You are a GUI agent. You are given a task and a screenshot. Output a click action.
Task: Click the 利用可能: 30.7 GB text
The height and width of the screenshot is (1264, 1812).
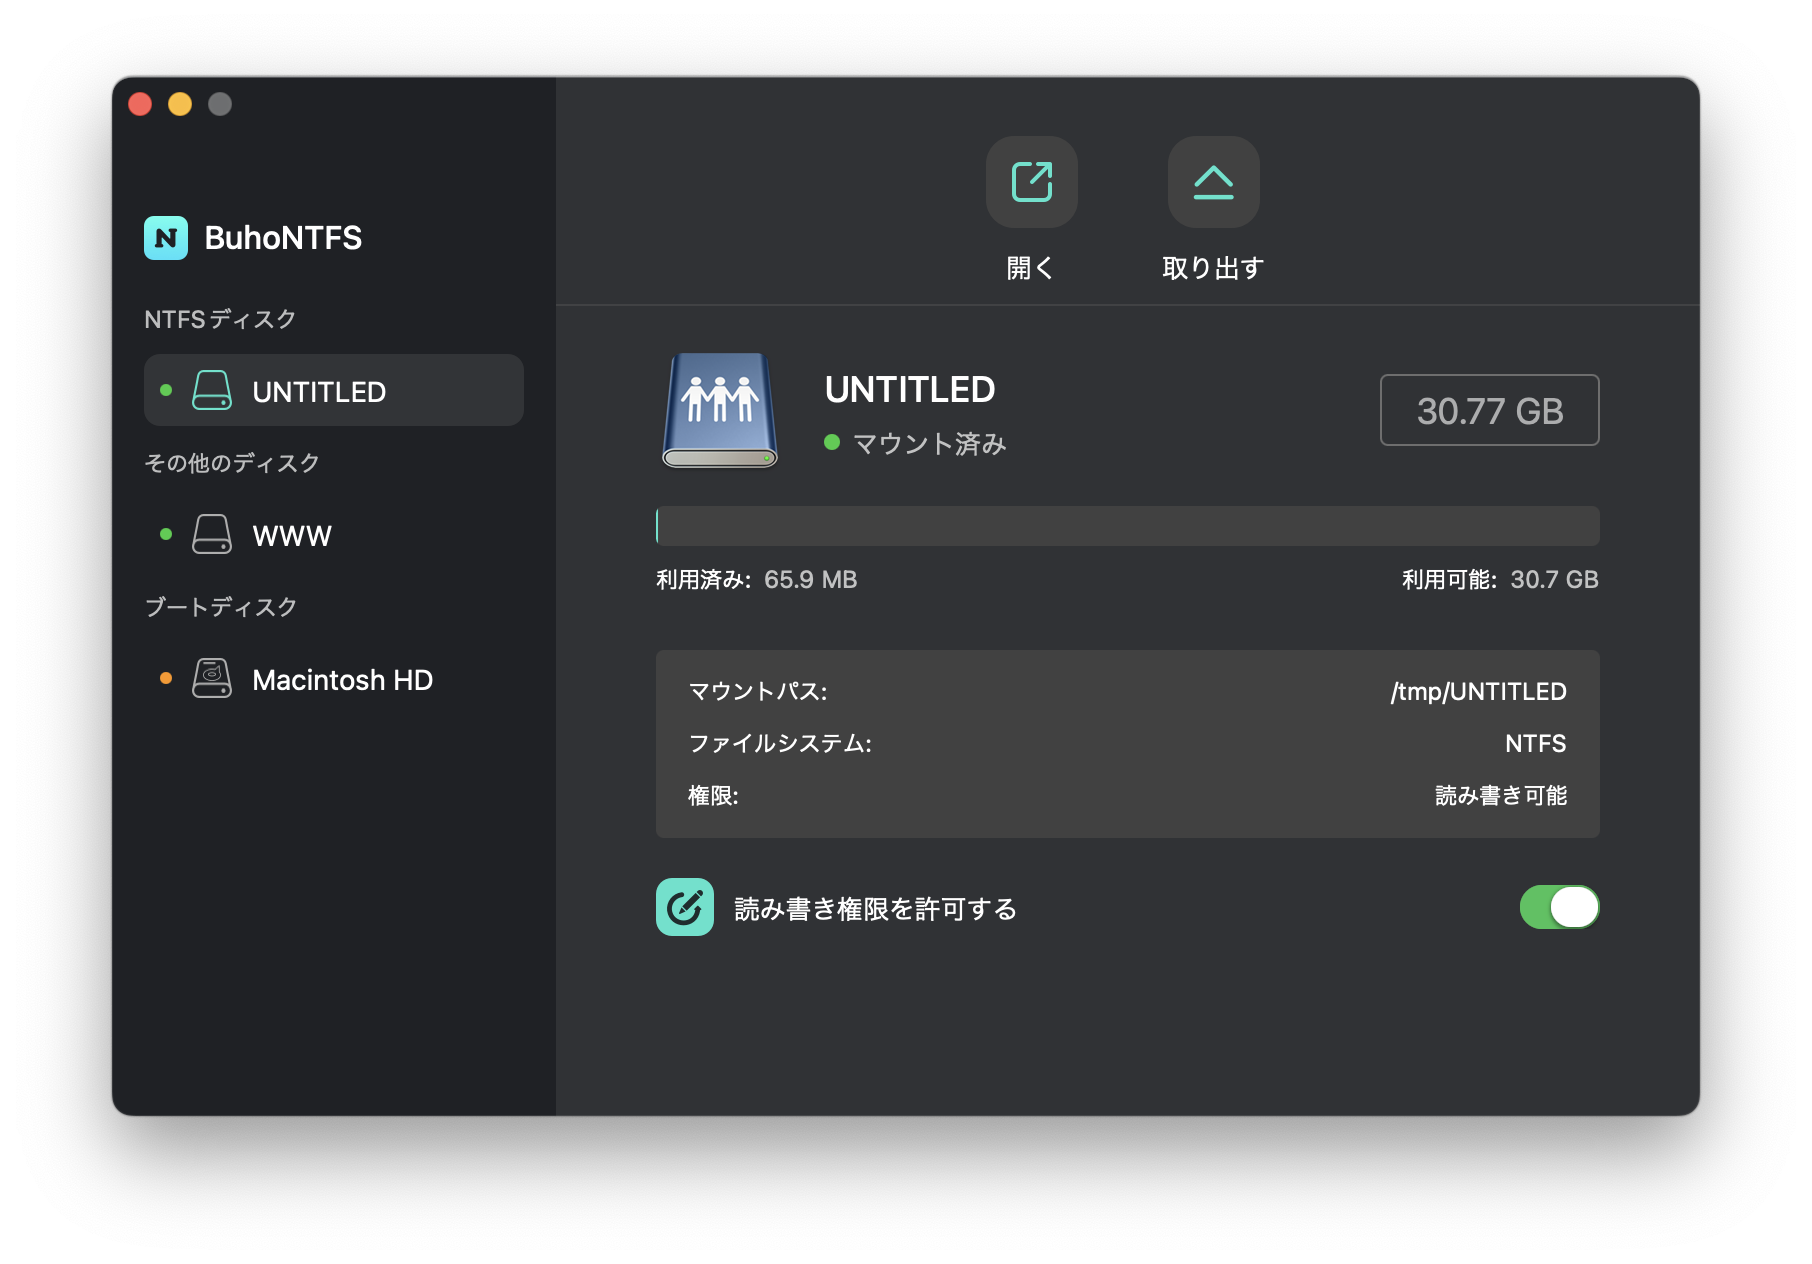coord(1500,580)
